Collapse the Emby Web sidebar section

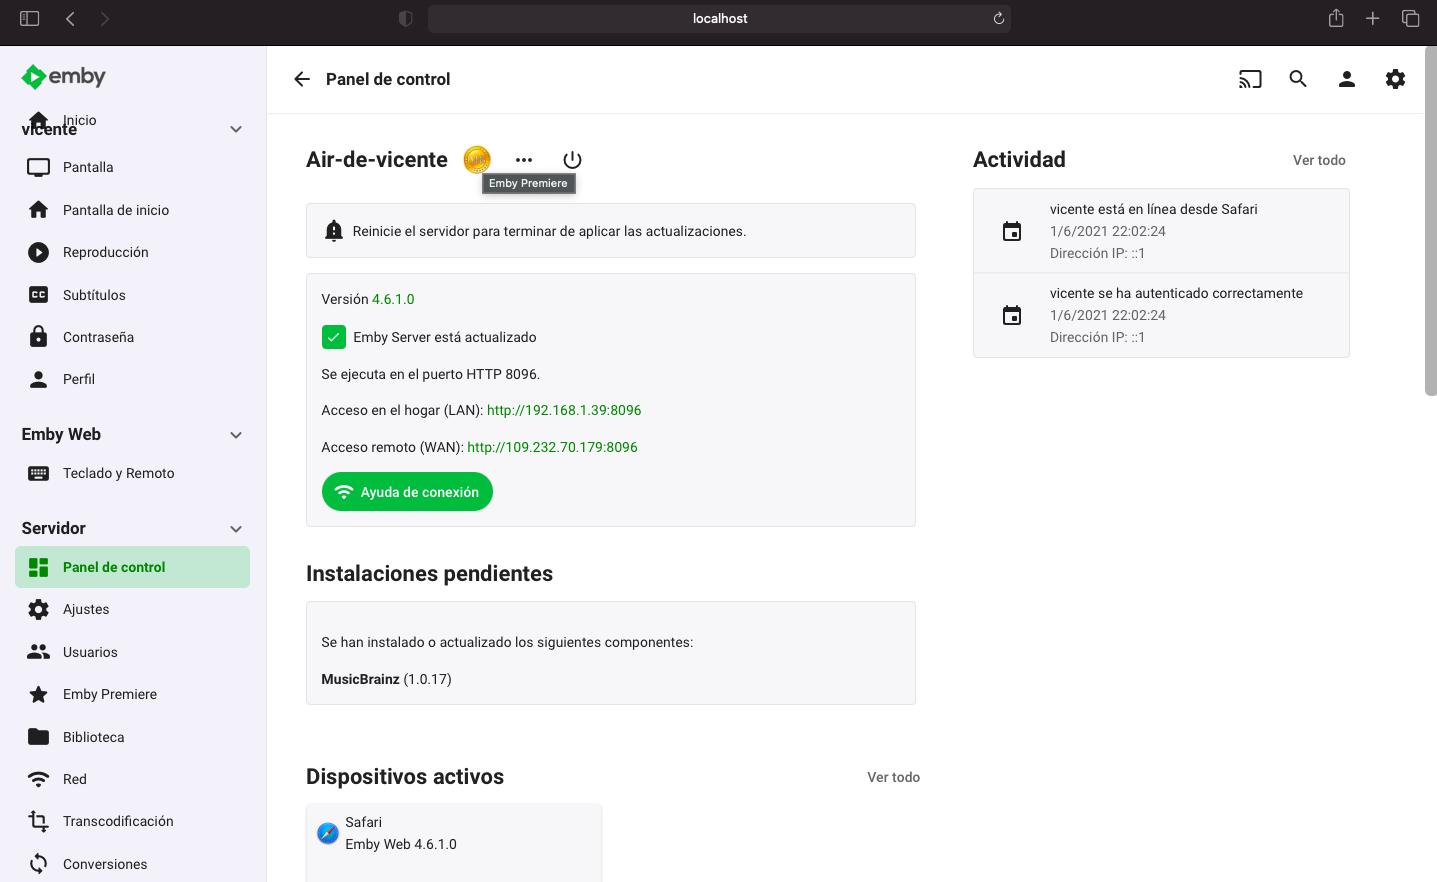pyautogui.click(x=236, y=435)
